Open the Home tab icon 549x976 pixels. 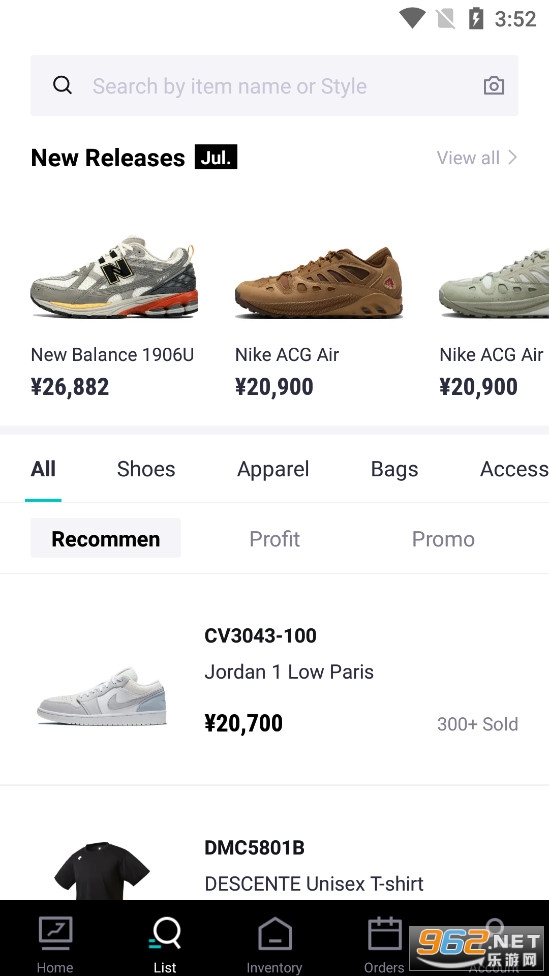(x=55, y=933)
